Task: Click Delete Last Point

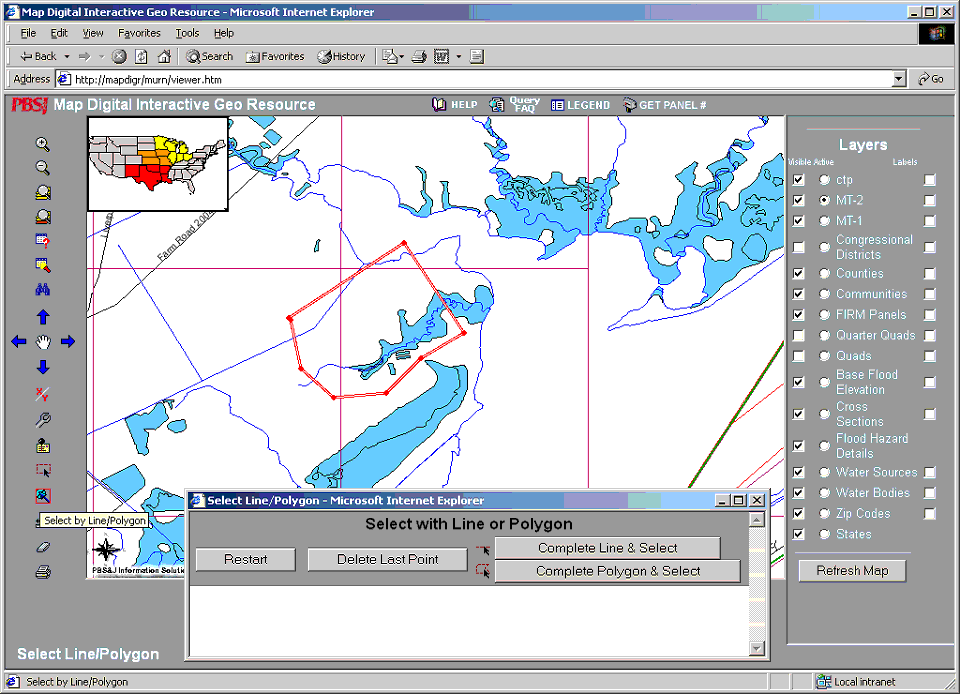Action: pos(388,559)
